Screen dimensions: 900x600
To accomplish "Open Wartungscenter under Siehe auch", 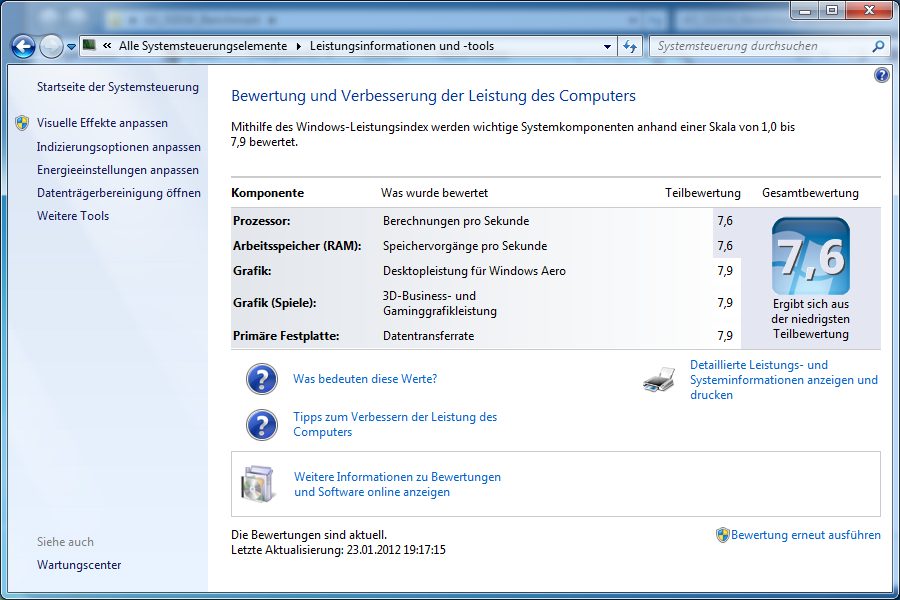I will (x=79, y=565).
